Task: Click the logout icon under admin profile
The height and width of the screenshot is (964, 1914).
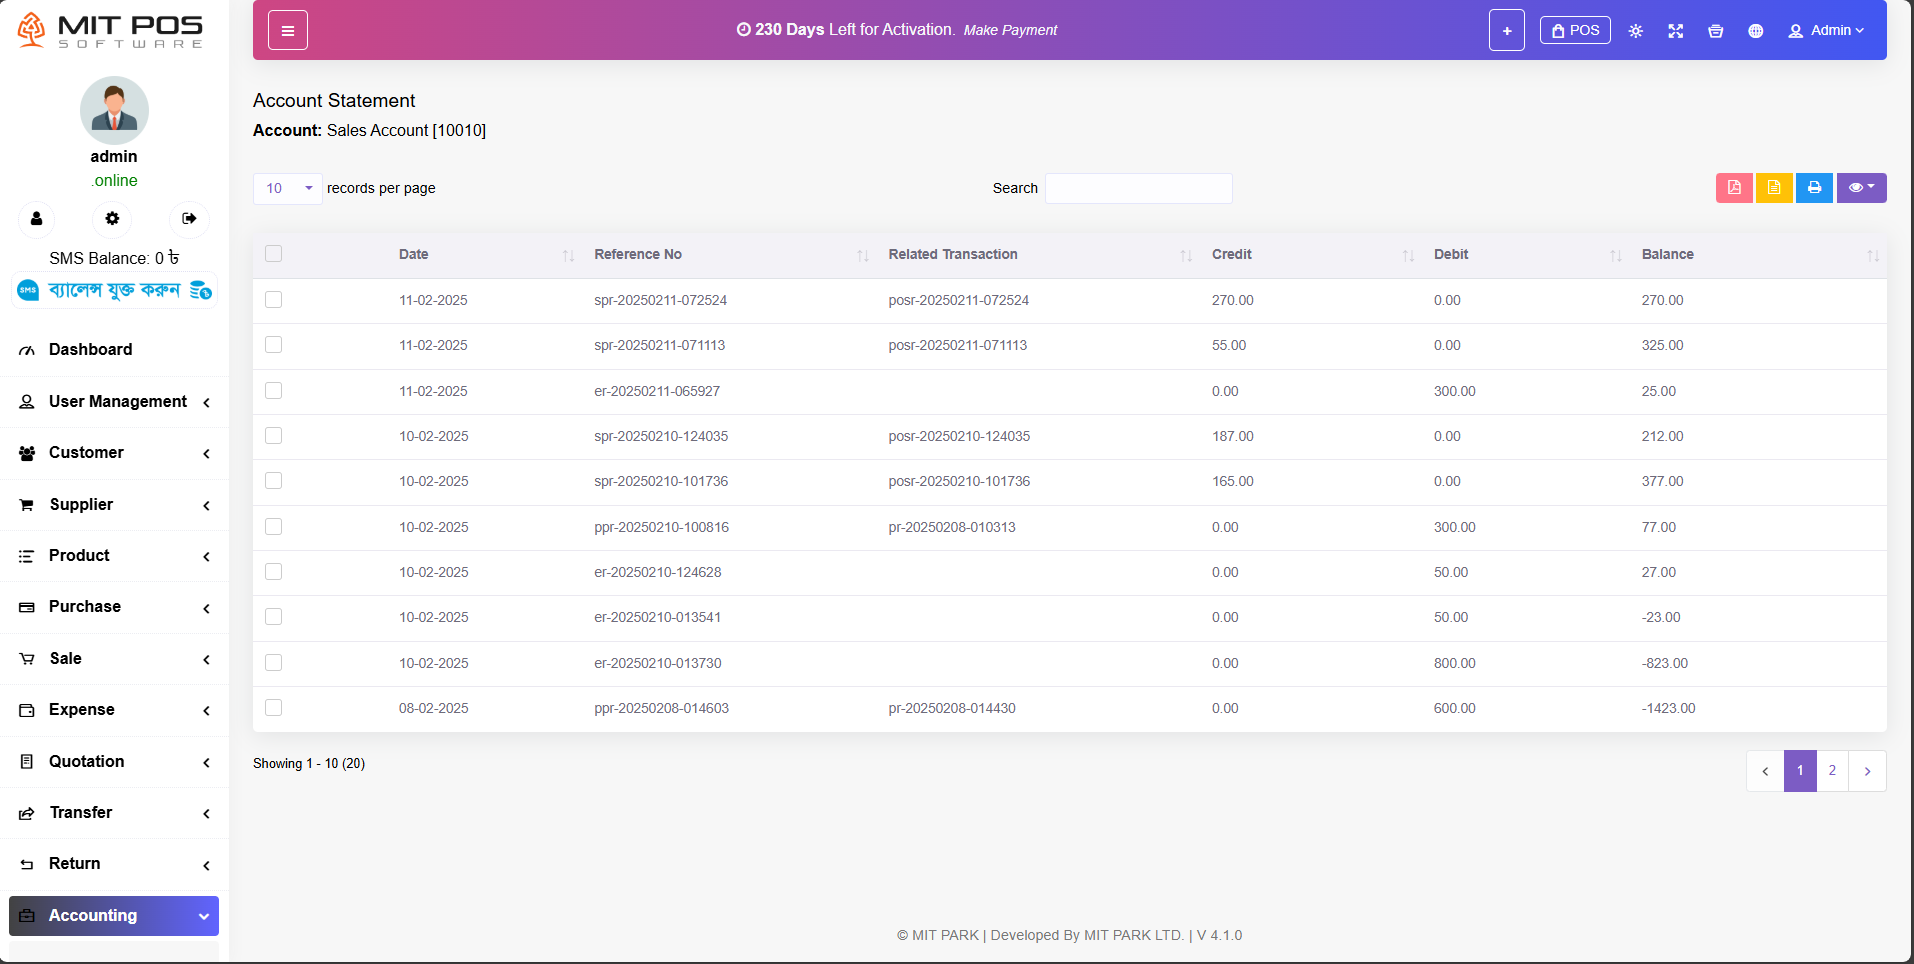Action: click(189, 219)
